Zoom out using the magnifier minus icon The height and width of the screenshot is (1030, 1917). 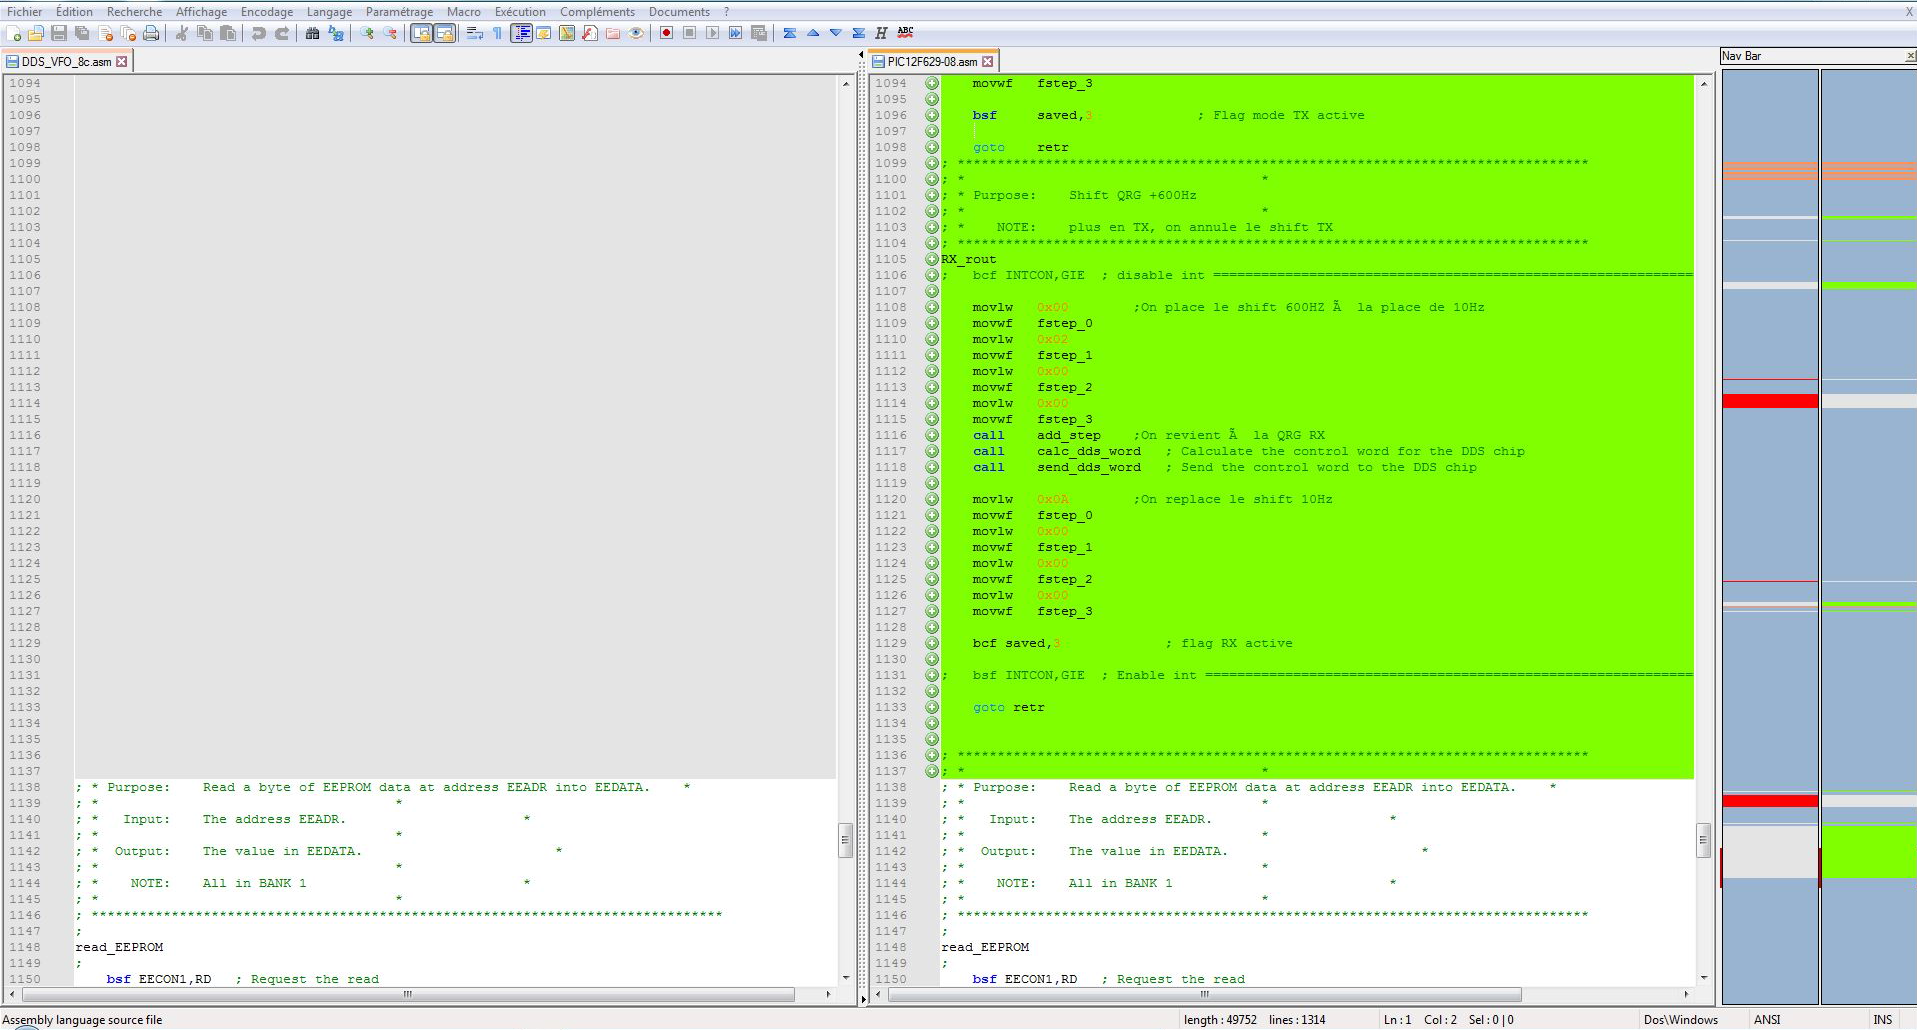click(x=390, y=34)
